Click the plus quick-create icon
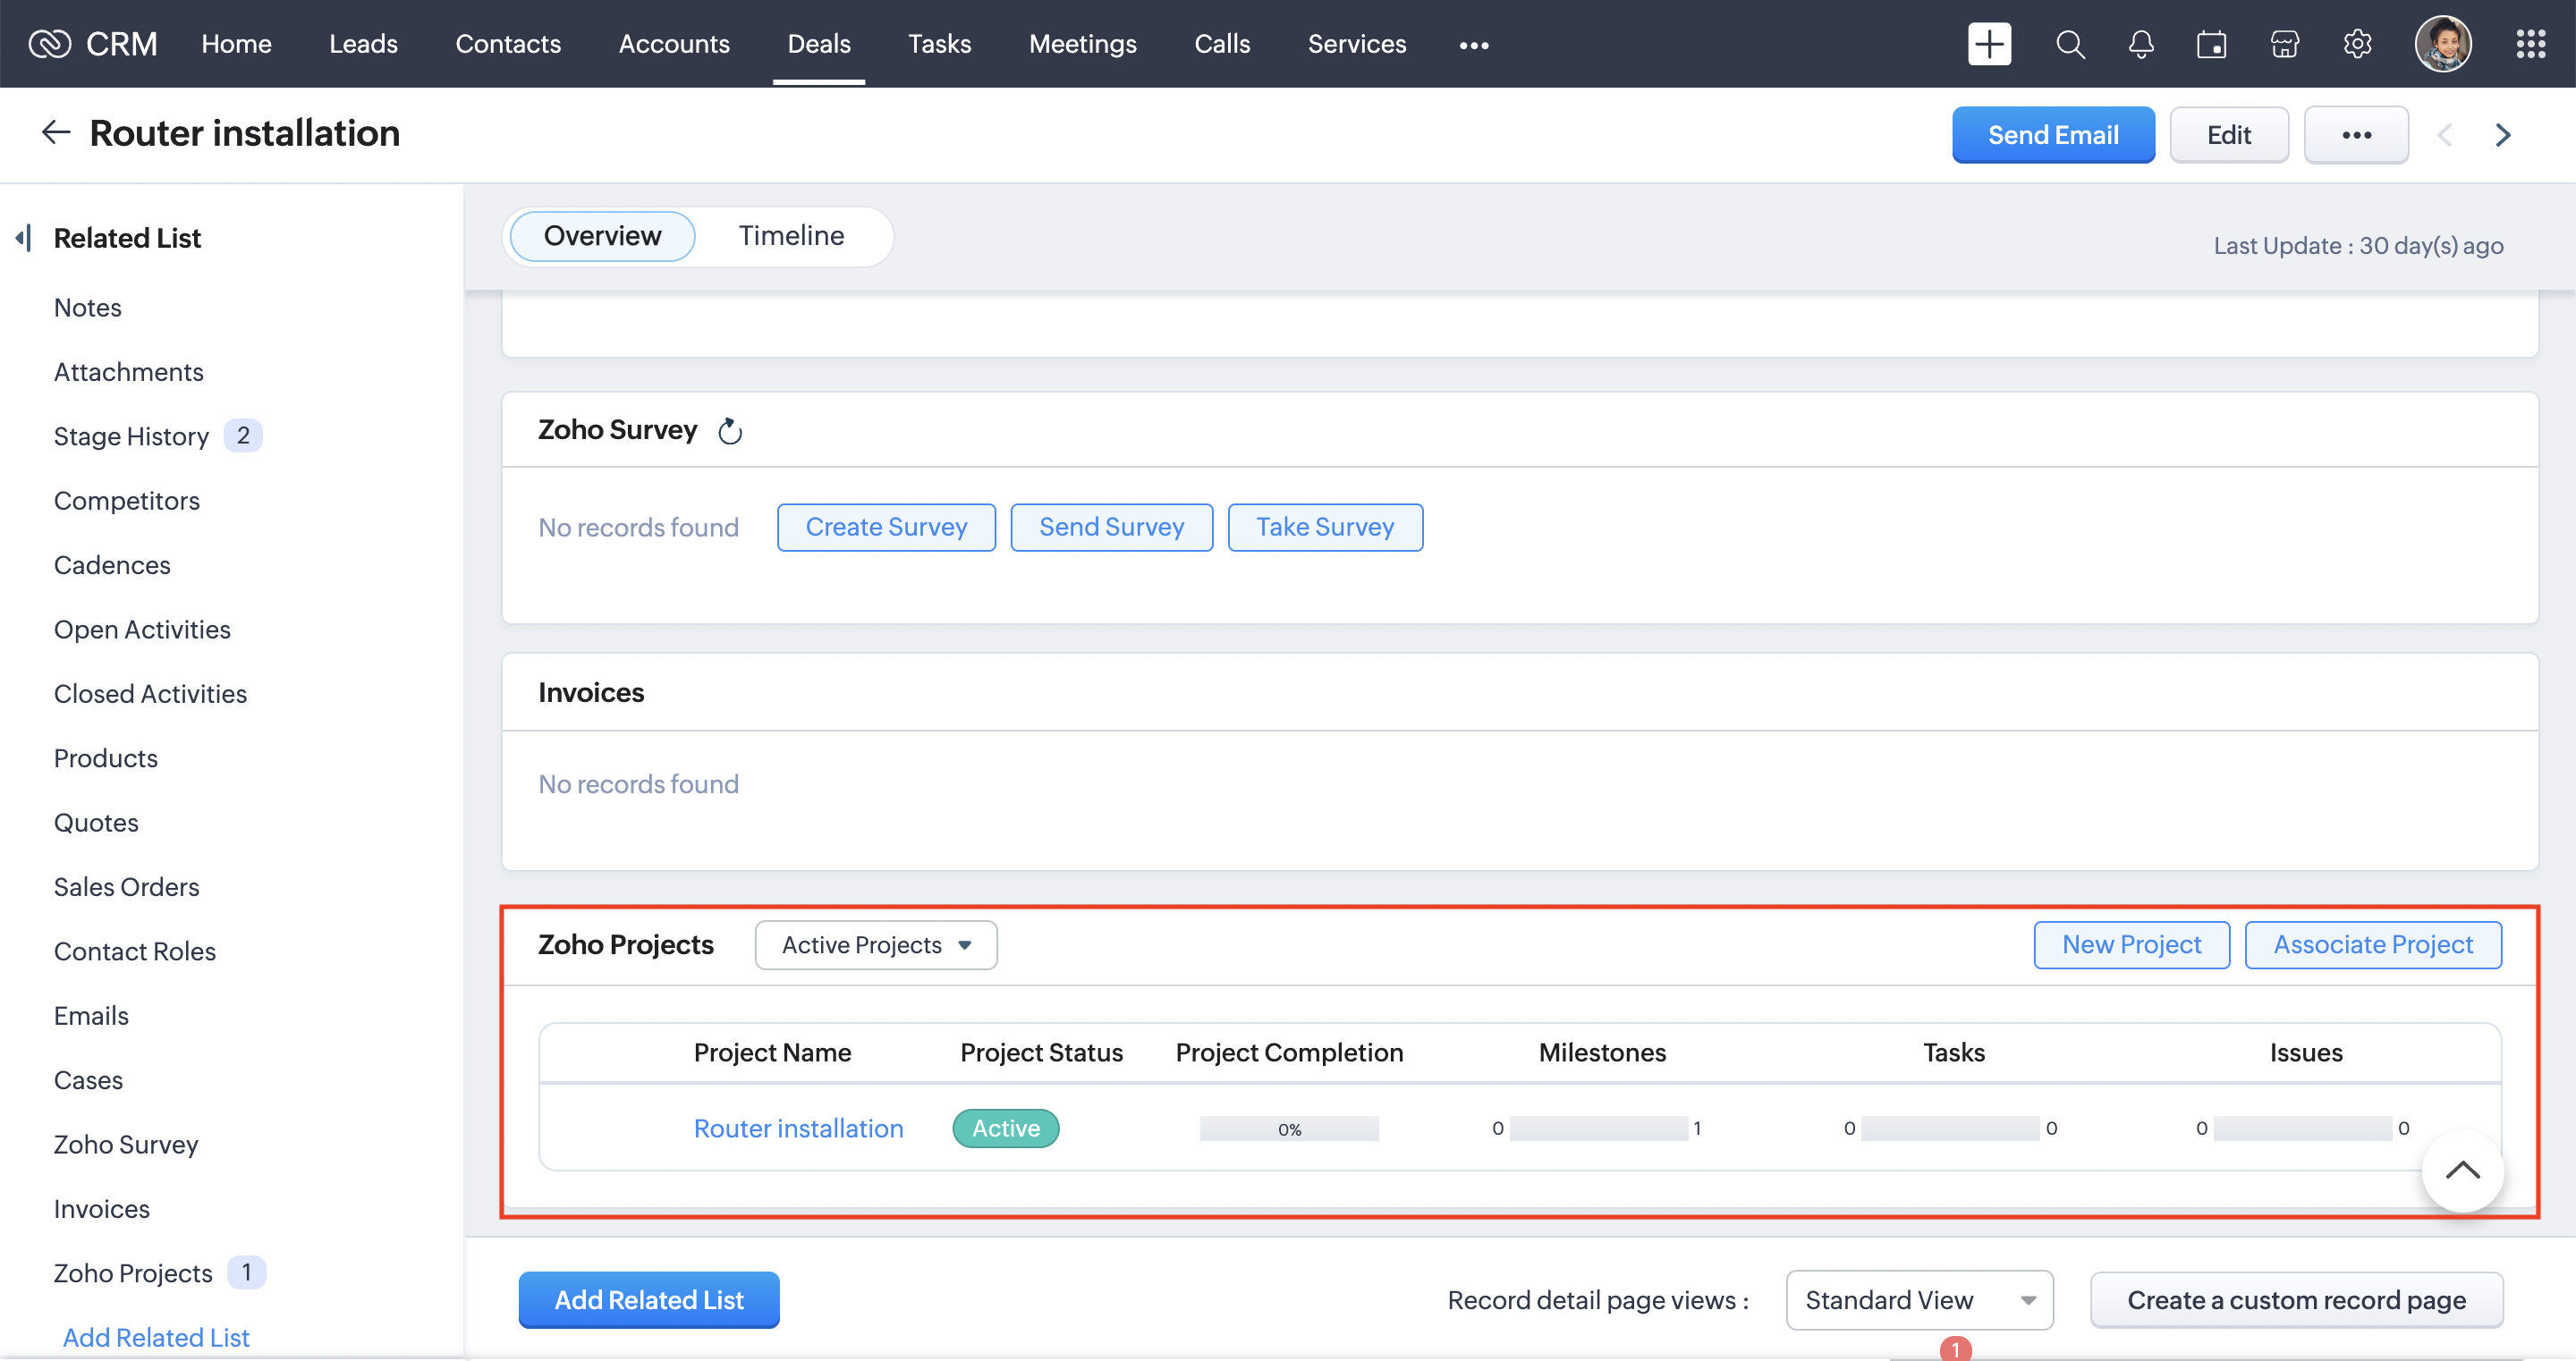Viewport: 2576px width, 1361px height. click(1988, 44)
